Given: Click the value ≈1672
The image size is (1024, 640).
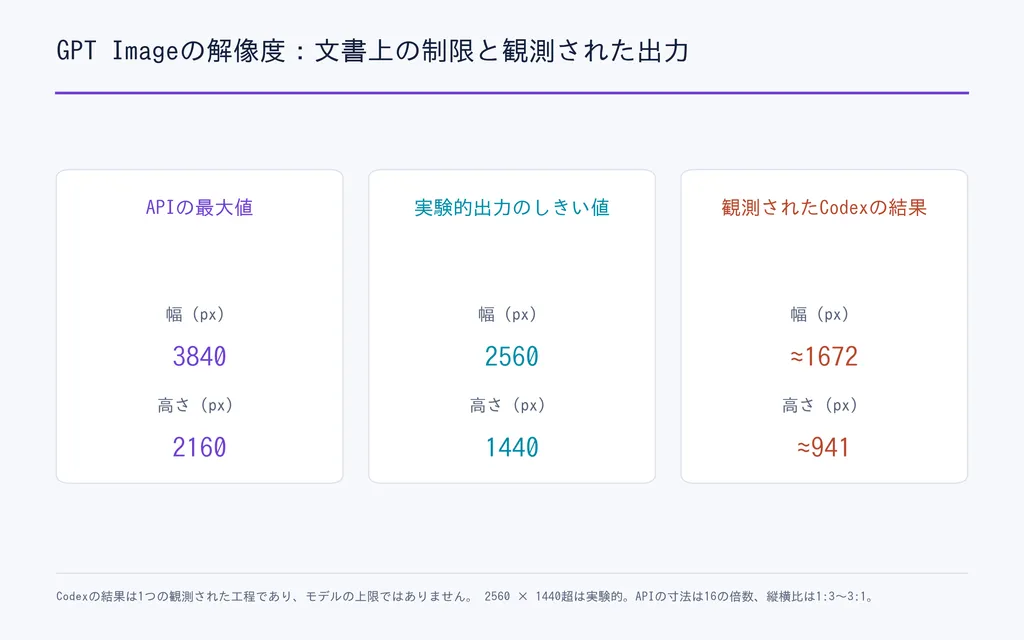Looking at the screenshot, I should click(x=824, y=357).
